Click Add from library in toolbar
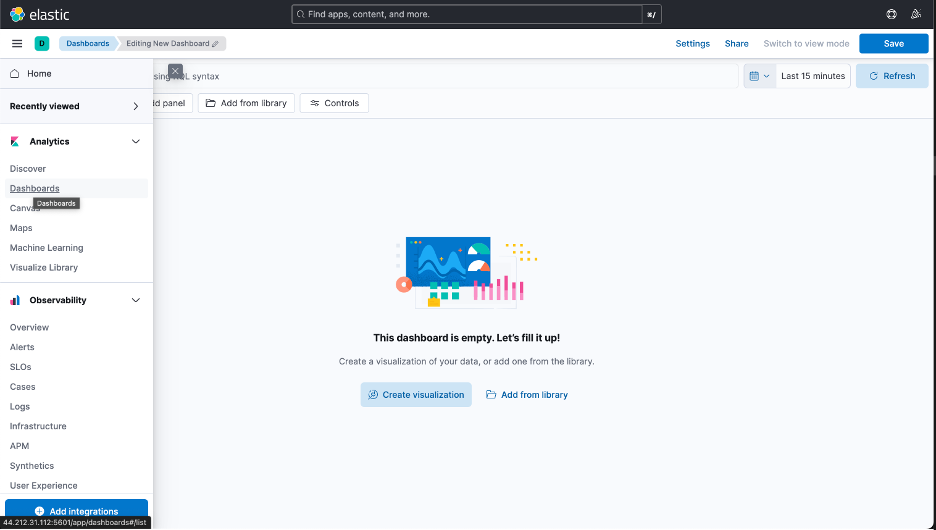 coord(246,103)
